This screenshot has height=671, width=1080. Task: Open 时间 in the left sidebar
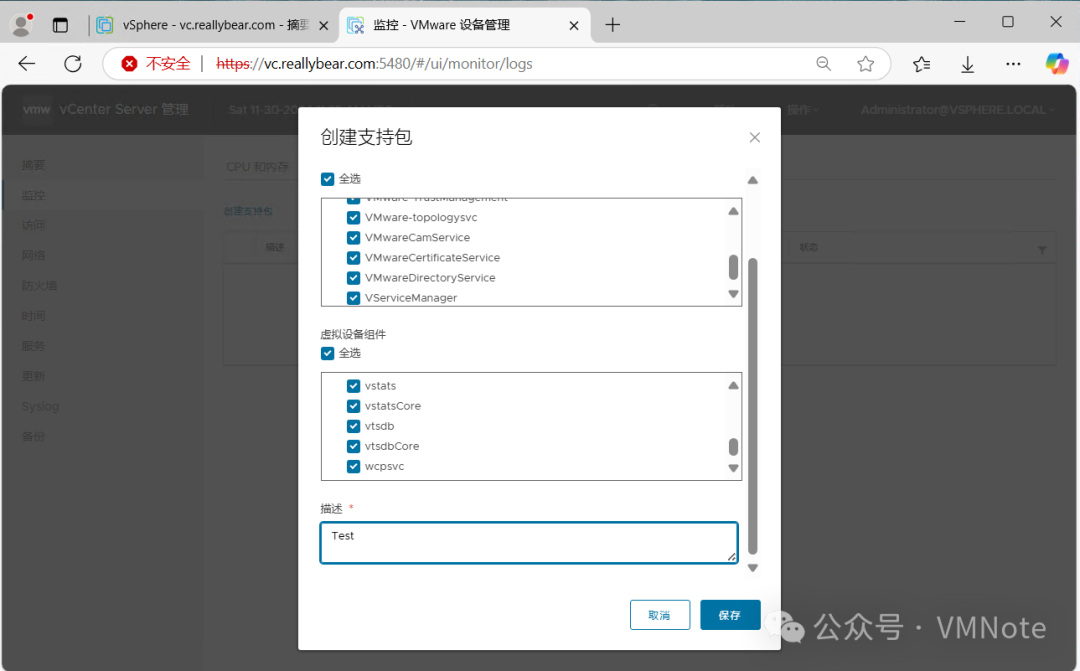point(33,316)
